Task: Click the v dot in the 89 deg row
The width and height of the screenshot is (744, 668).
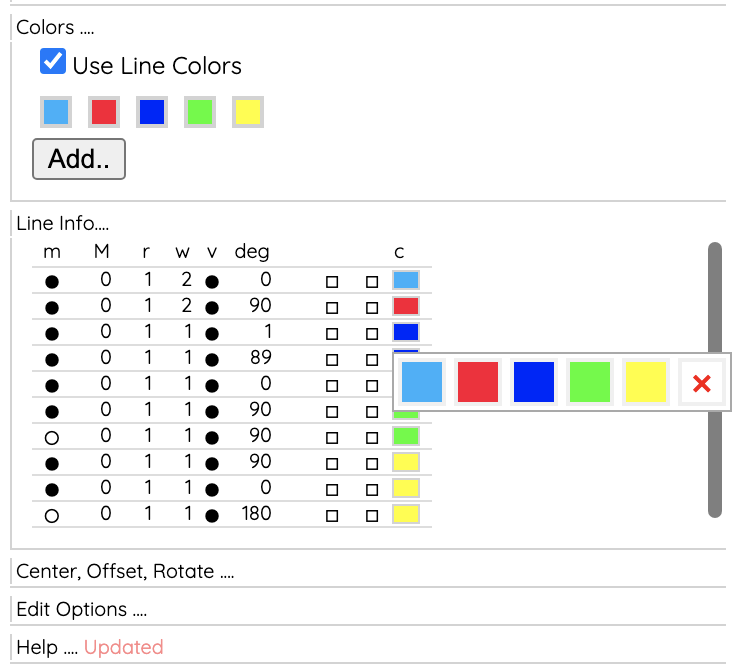Action: 212,360
